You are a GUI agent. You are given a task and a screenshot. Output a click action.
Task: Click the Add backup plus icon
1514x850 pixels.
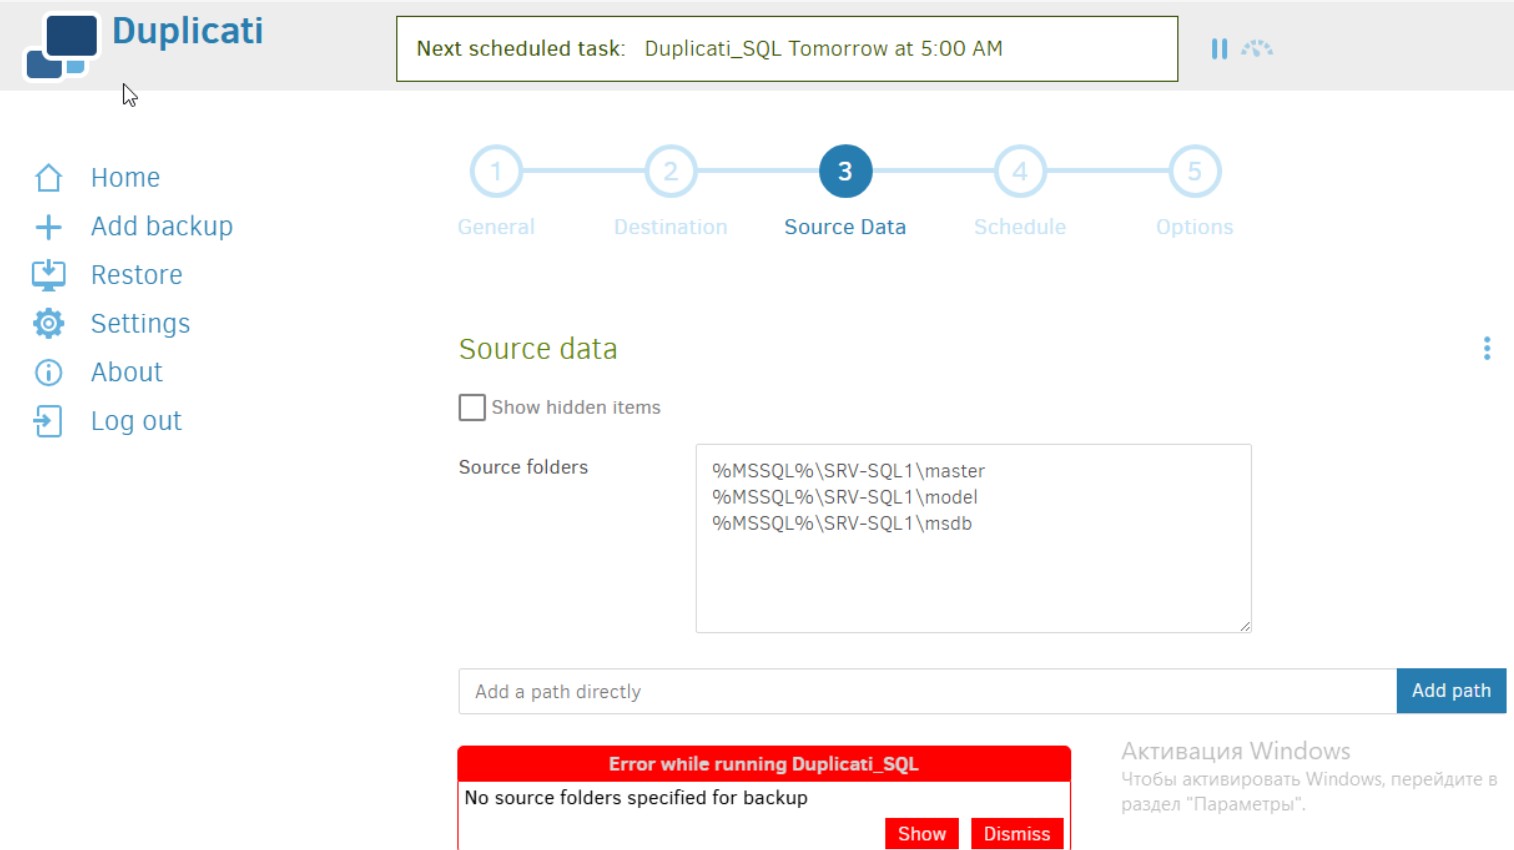coord(48,227)
